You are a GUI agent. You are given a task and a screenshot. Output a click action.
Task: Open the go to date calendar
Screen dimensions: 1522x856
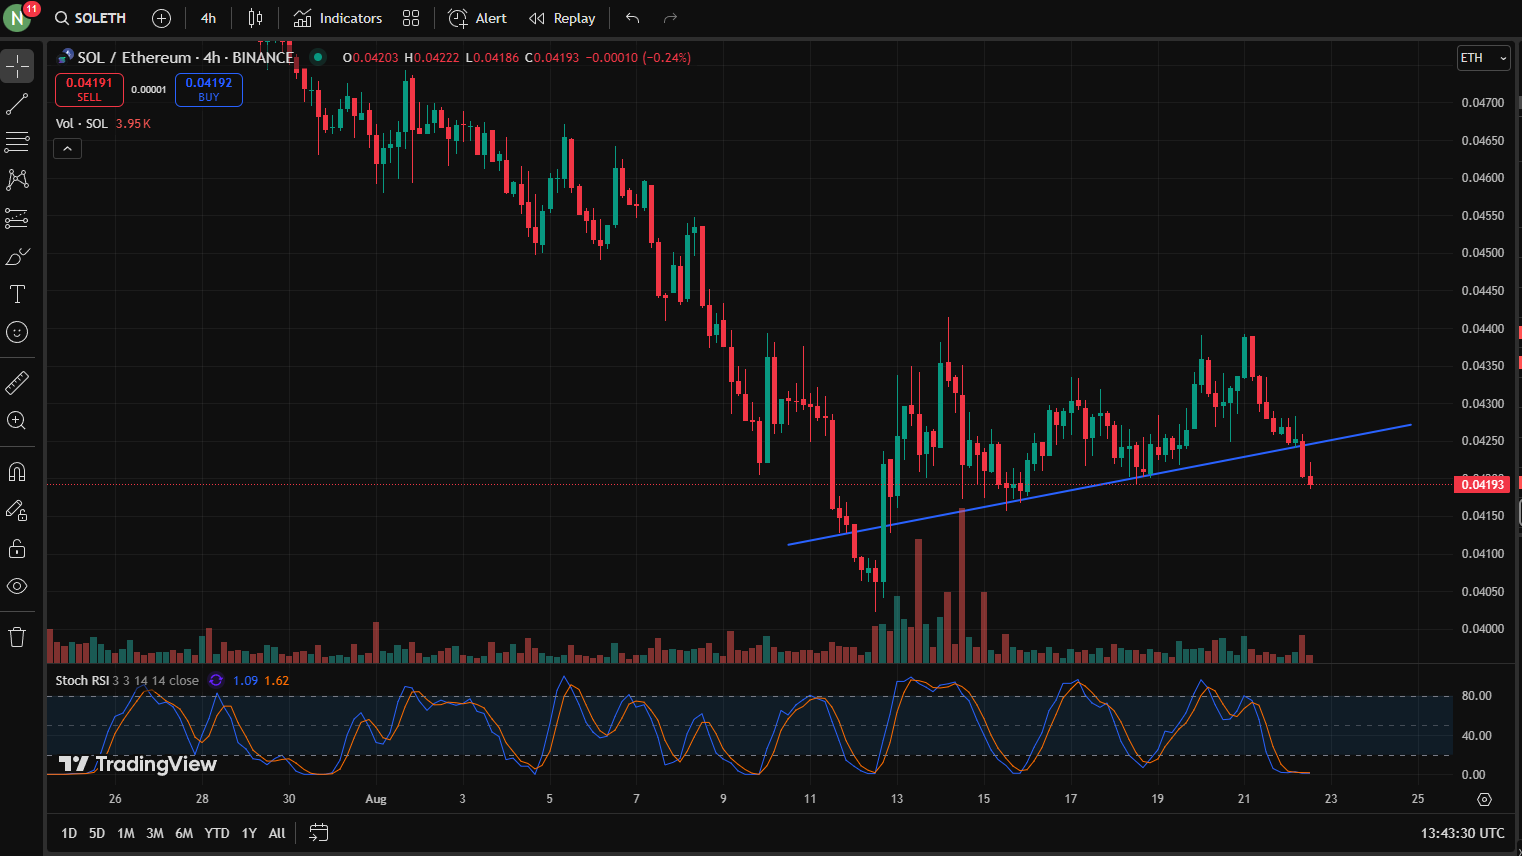pos(319,832)
